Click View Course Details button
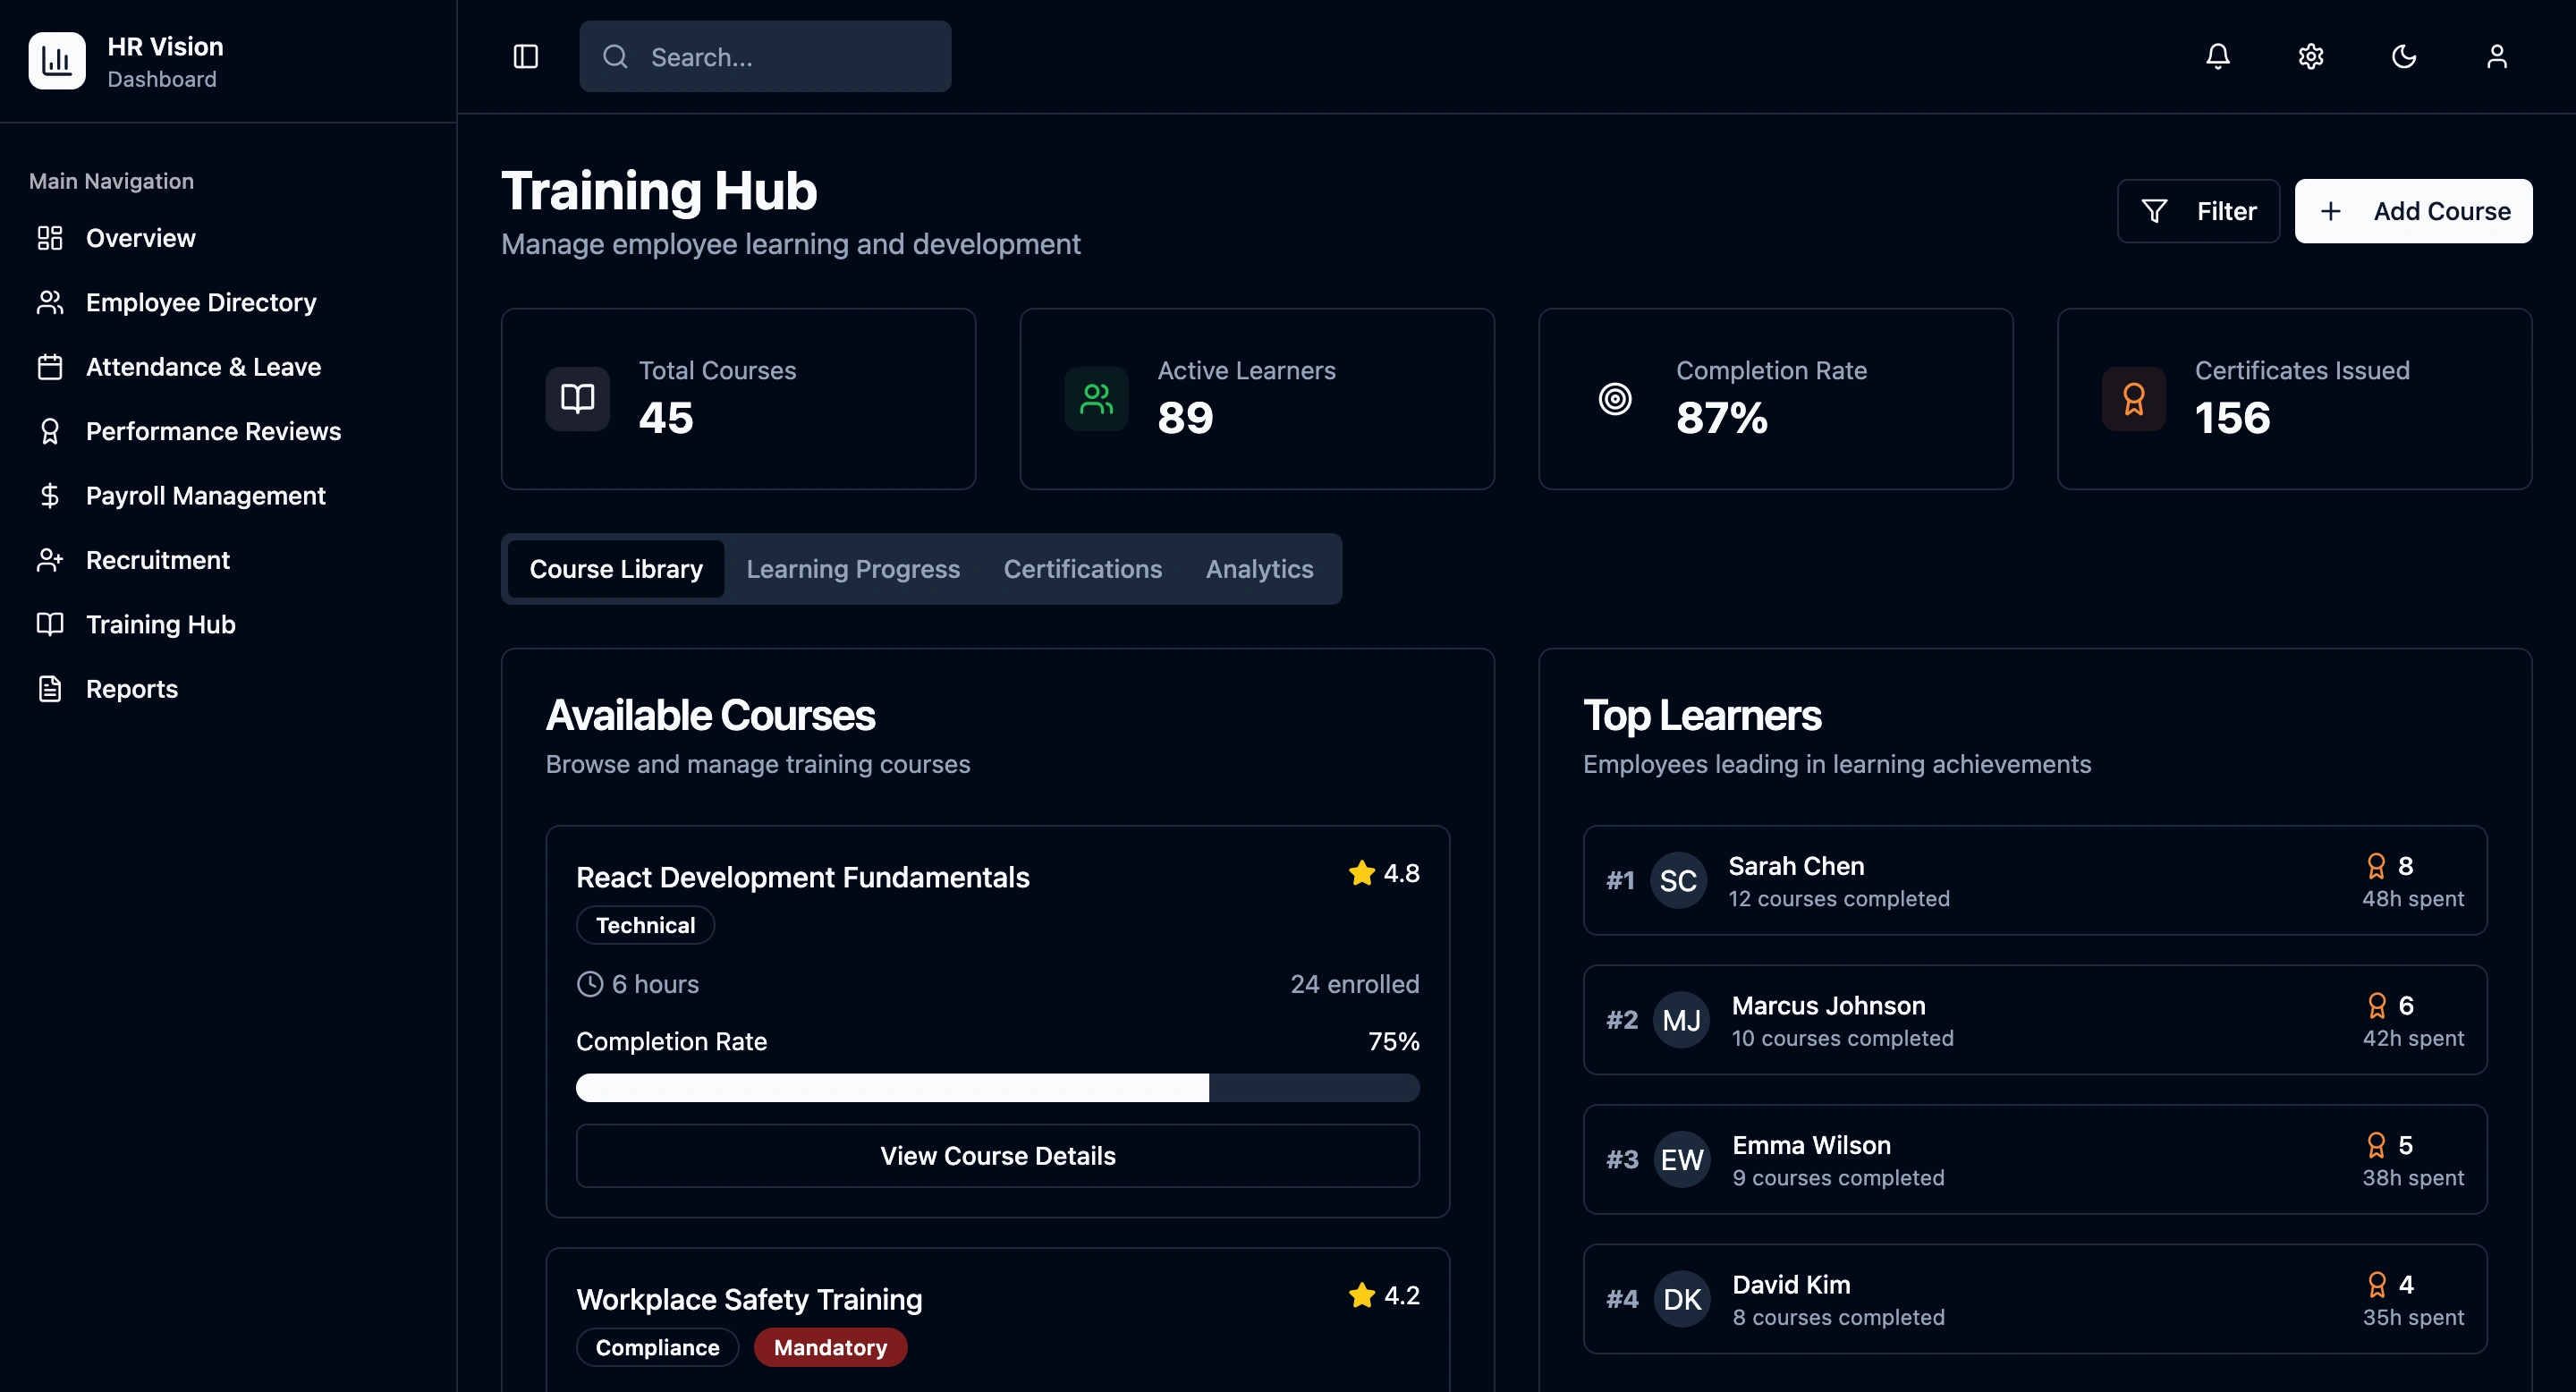This screenshot has height=1392, width=2576. coord(997,1156)
